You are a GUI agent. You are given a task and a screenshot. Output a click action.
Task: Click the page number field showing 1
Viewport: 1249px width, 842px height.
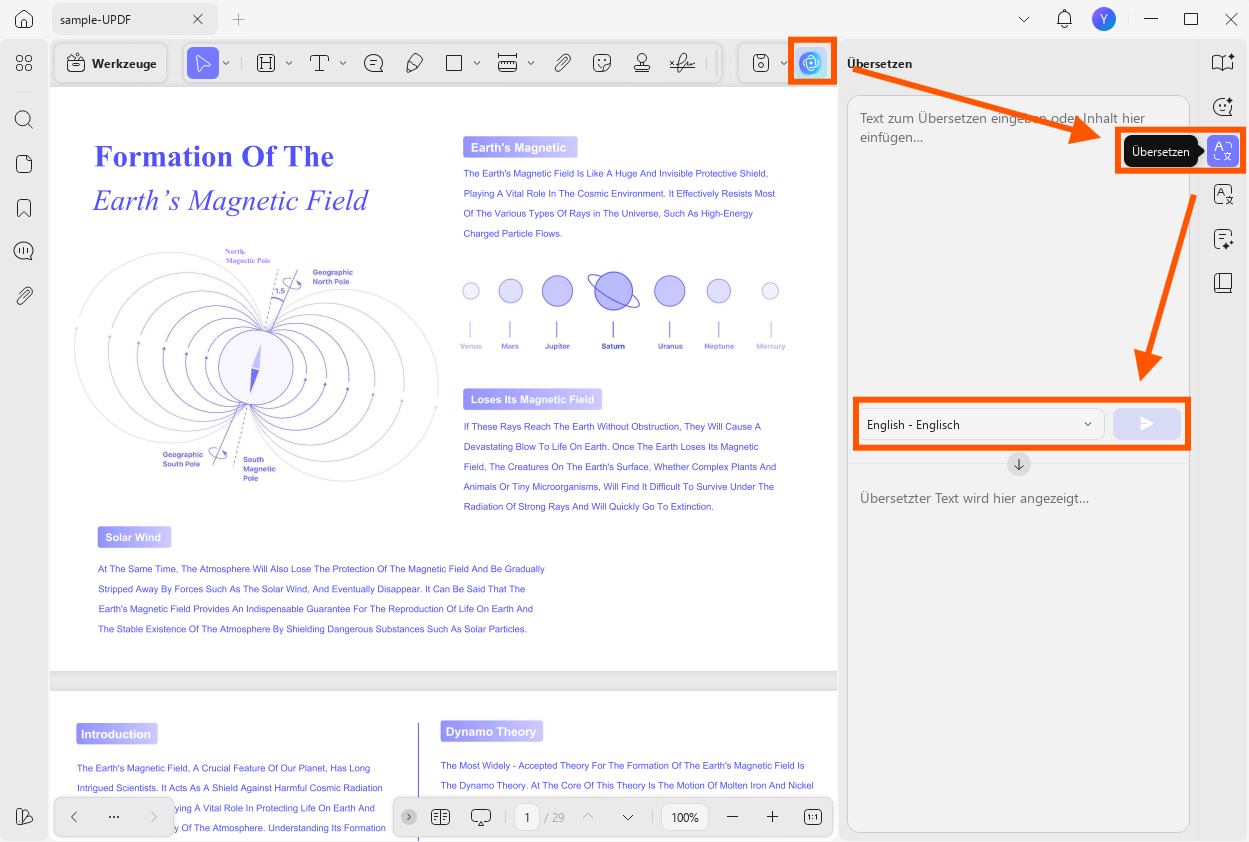(x=527, y=817)
